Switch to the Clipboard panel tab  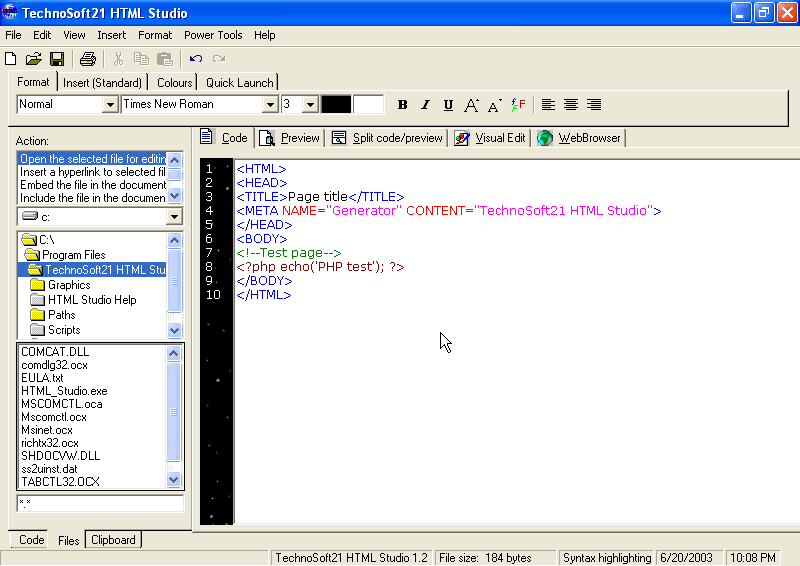point(113,540)
